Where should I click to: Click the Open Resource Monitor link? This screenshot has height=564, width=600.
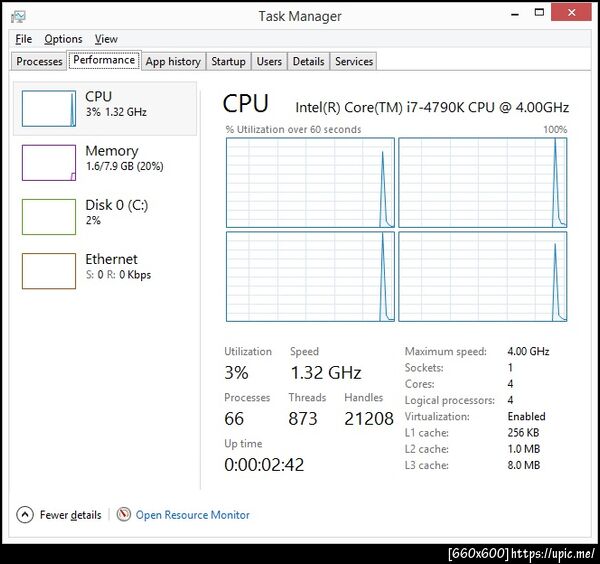pos(192,515)
